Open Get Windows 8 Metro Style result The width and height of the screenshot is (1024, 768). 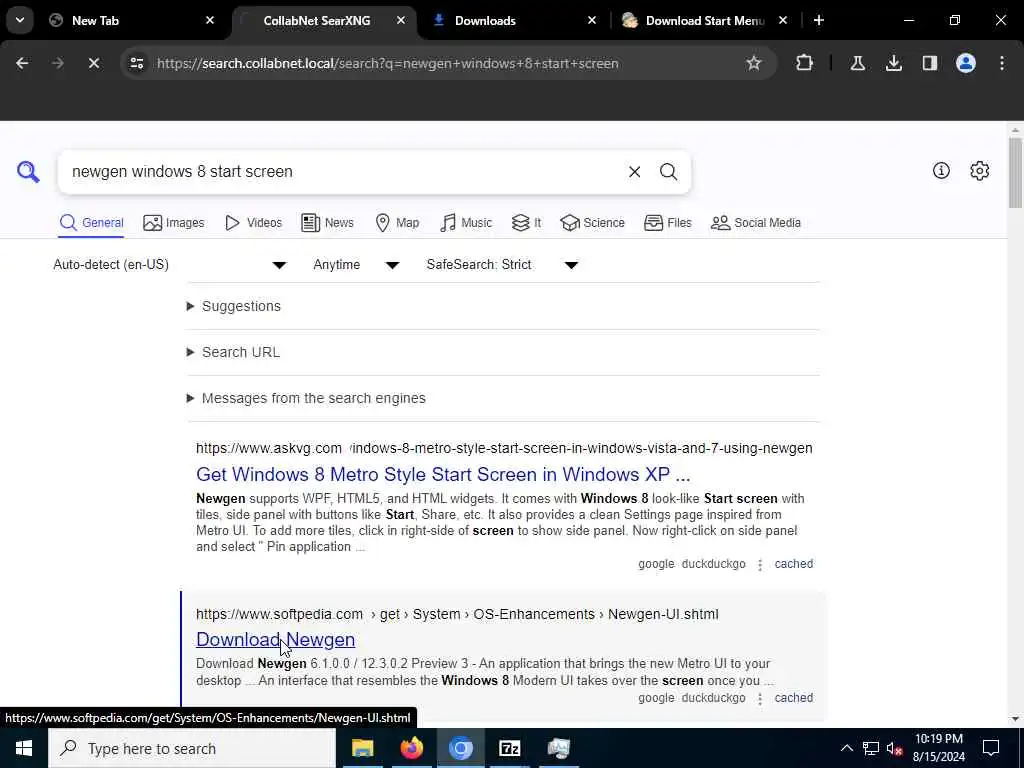tap(443, 474)
